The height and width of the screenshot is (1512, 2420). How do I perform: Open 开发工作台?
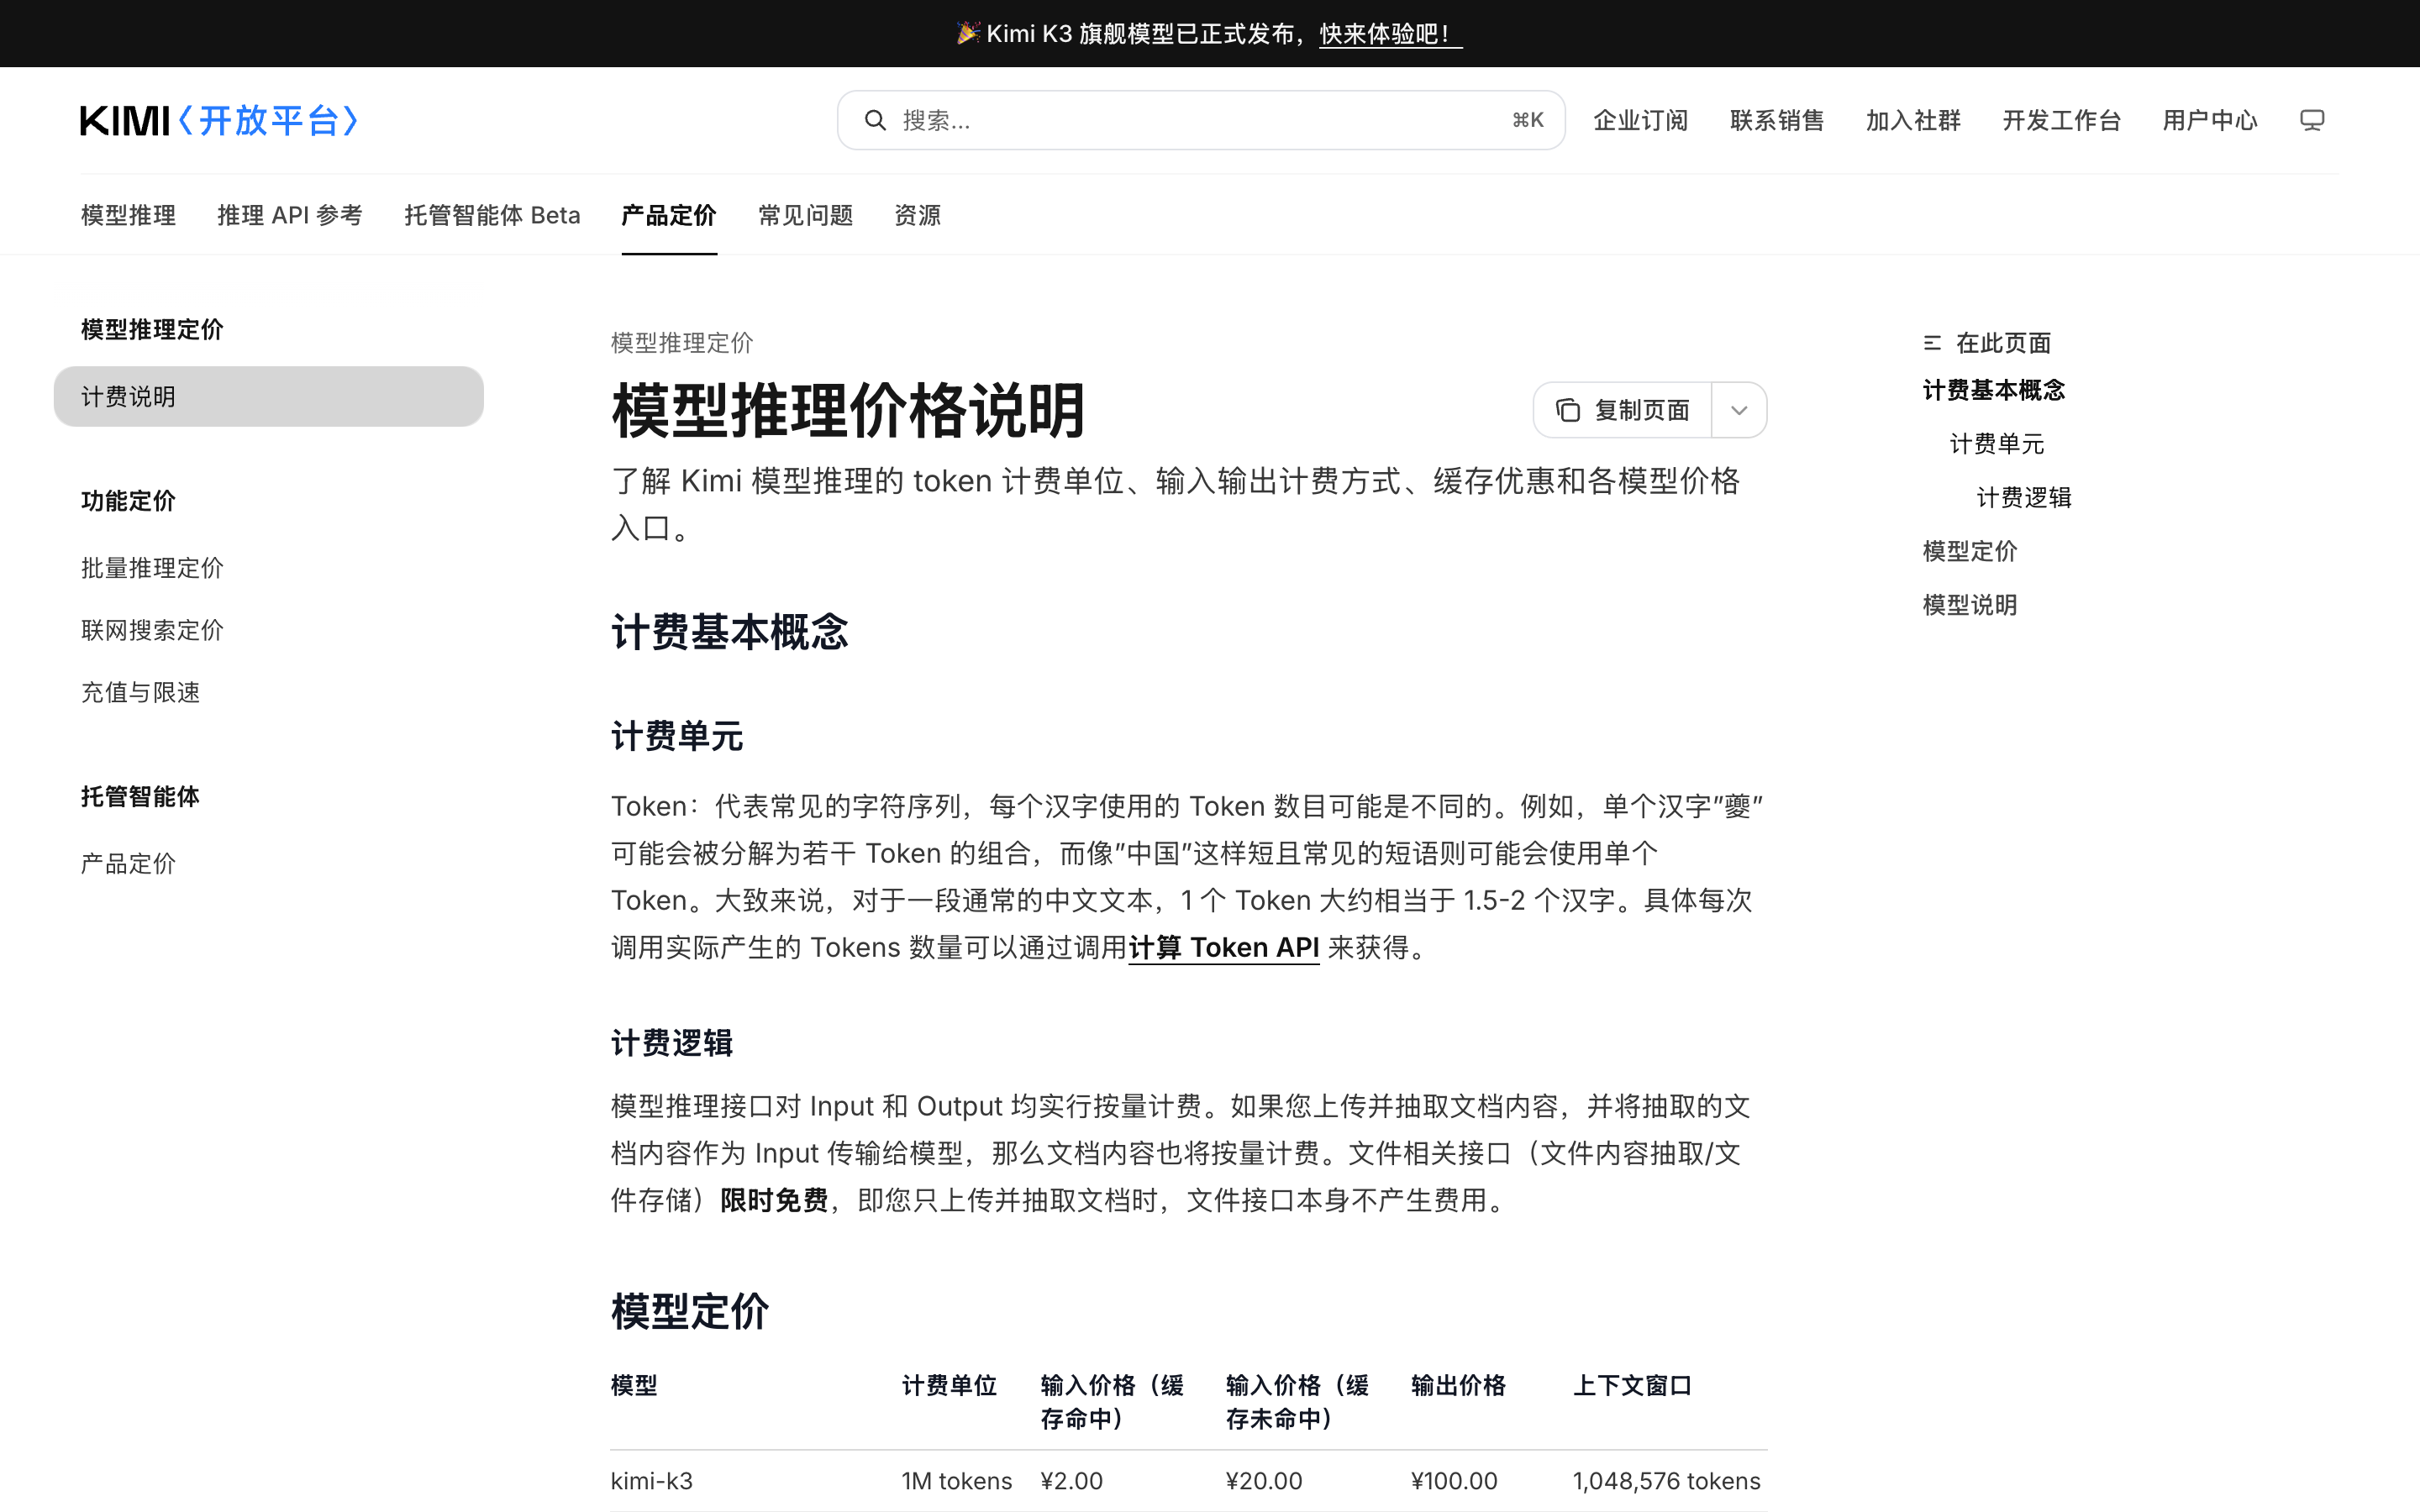(2061, 120)
